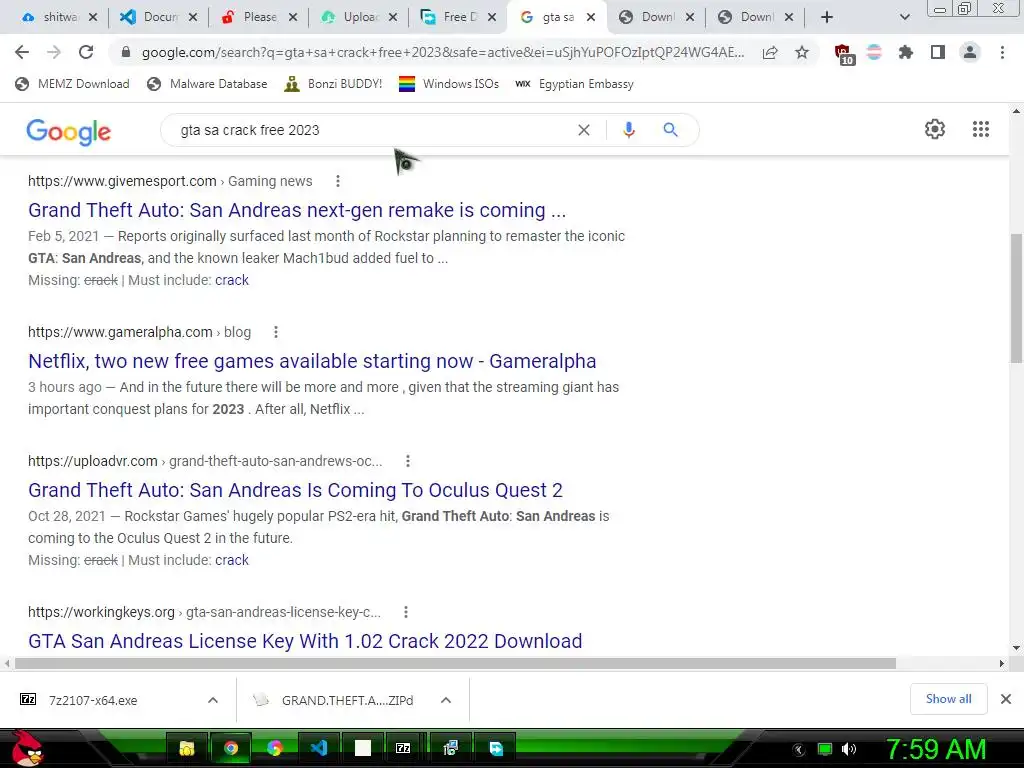Screen dimensions: 1024x768
Task: Close the 'shitwa' tab
Action: [93, 17]
